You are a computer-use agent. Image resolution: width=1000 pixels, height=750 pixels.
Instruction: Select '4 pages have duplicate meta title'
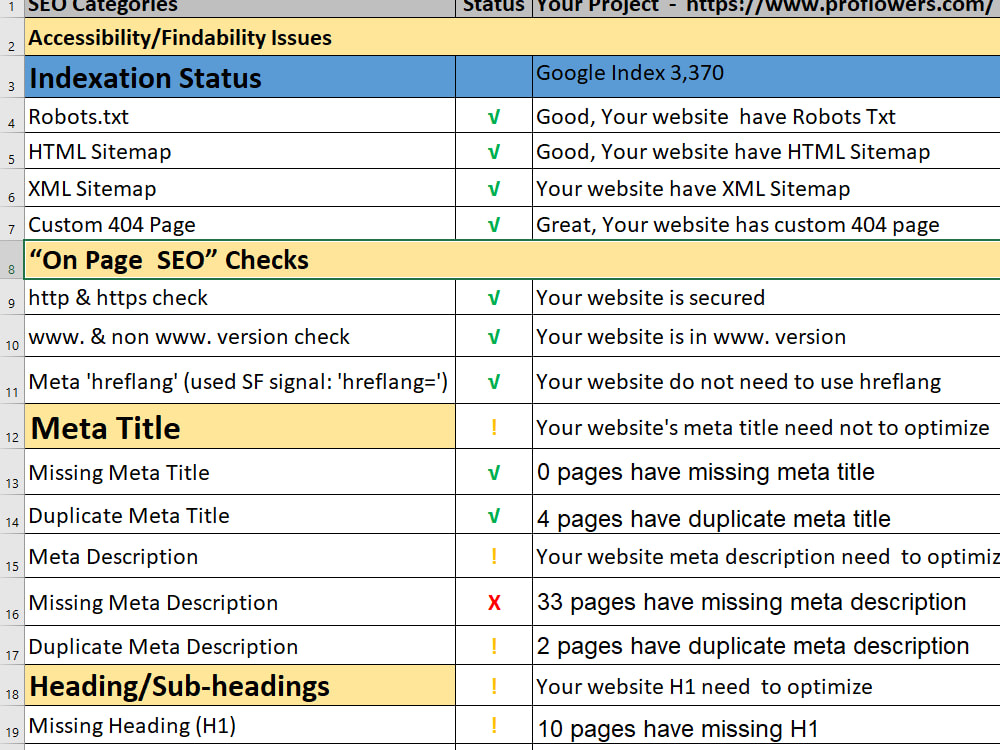click(766, 515)
